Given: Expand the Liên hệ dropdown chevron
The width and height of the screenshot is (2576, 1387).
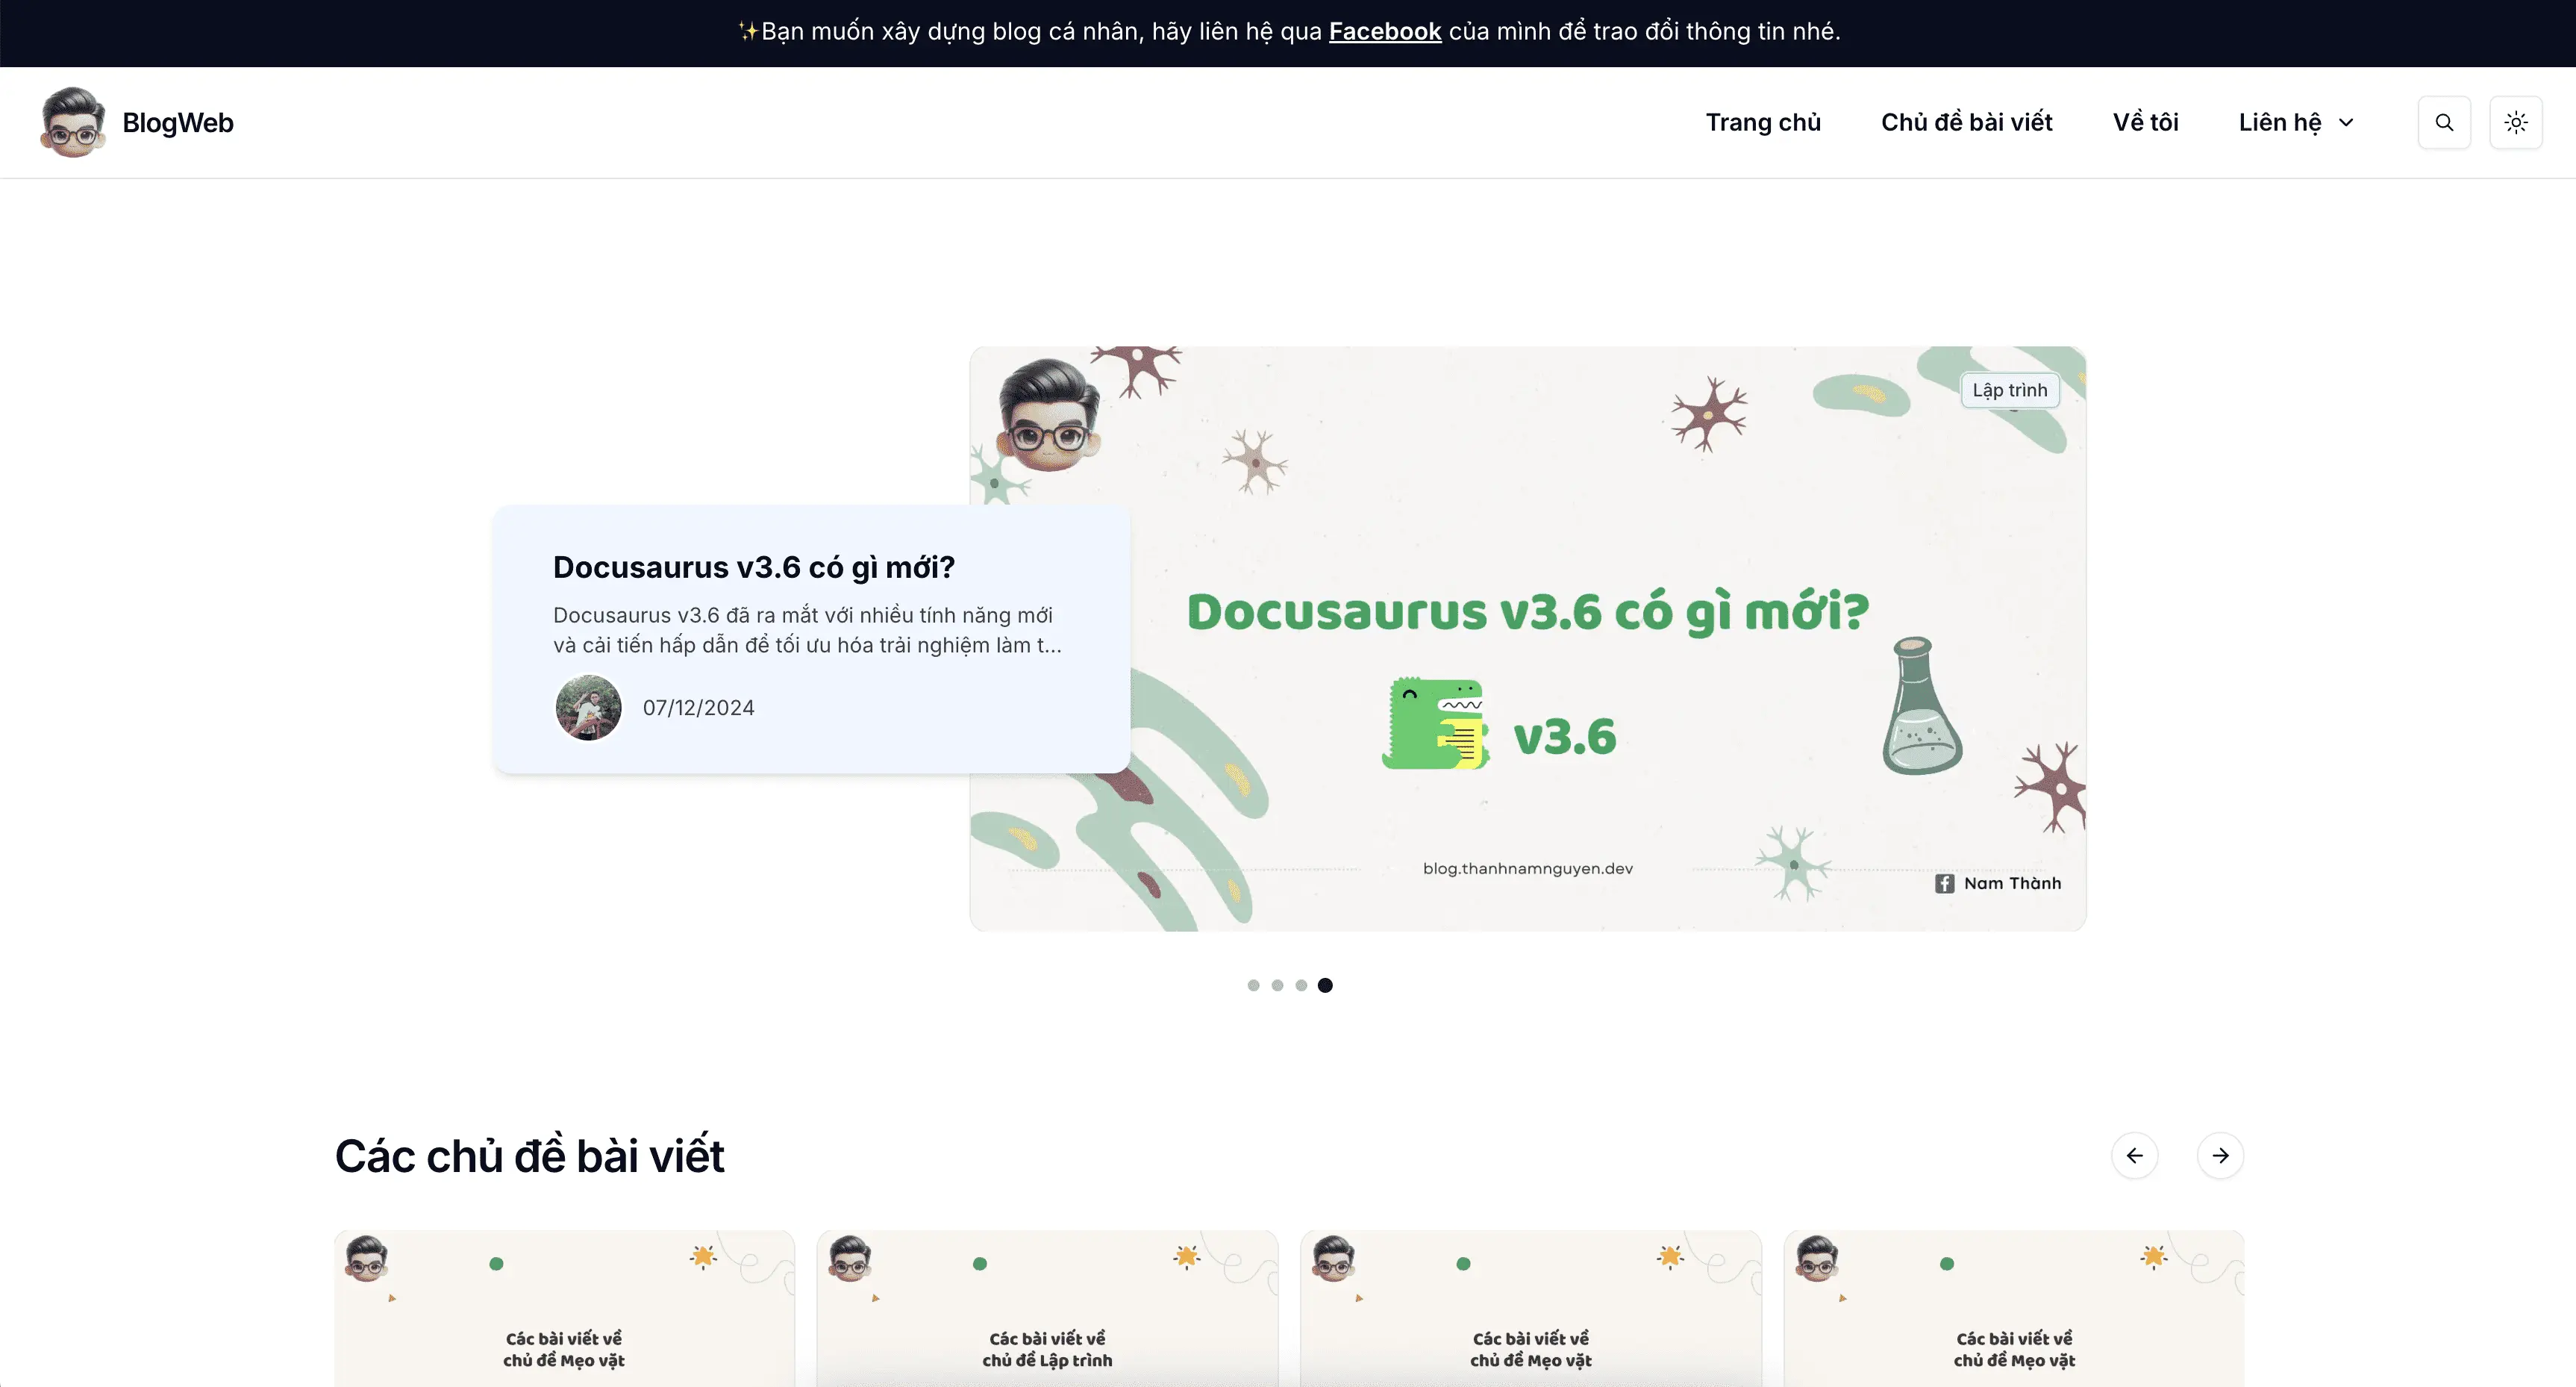Looking at the screenshot, I should 2346,122.
